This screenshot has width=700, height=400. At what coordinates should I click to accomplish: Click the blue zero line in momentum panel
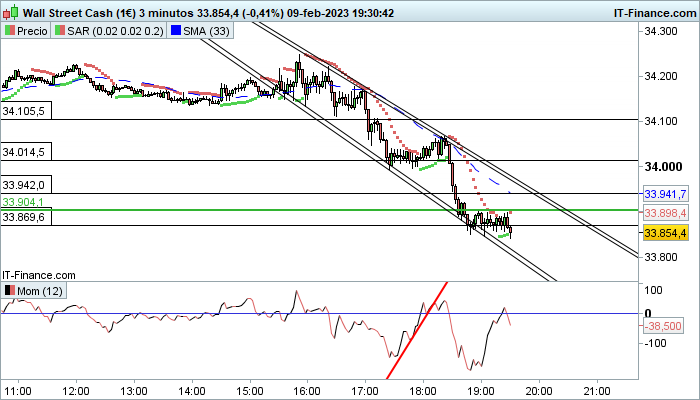[319, 313]
